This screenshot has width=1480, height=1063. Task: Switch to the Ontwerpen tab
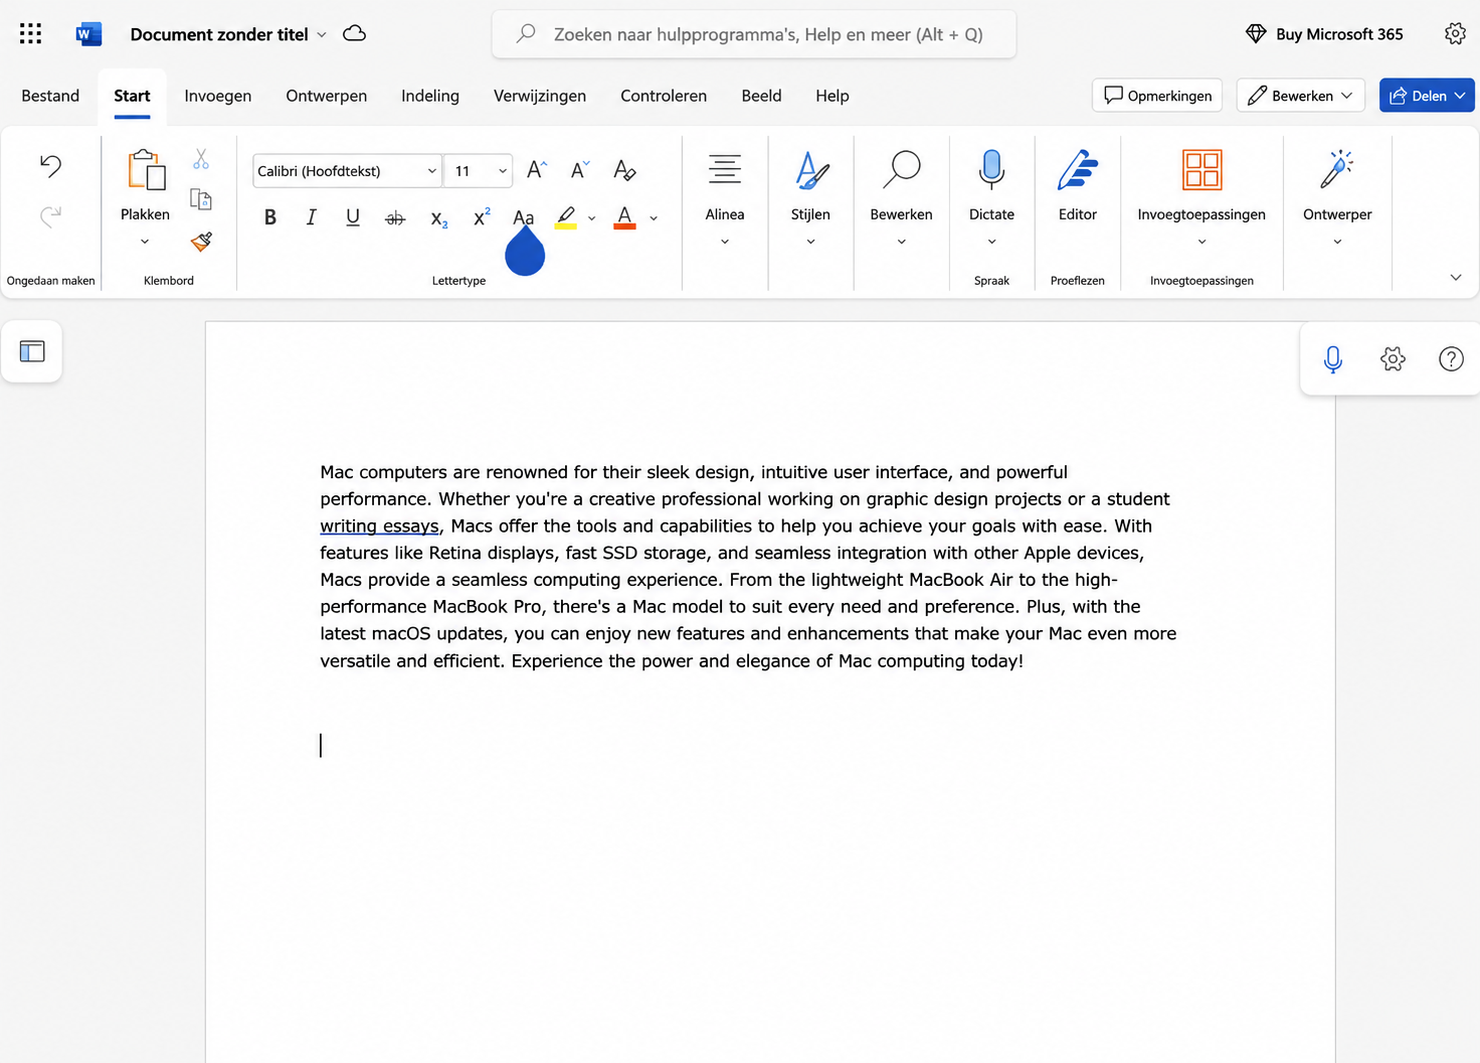pyautogui.click(x=326, y=95)
